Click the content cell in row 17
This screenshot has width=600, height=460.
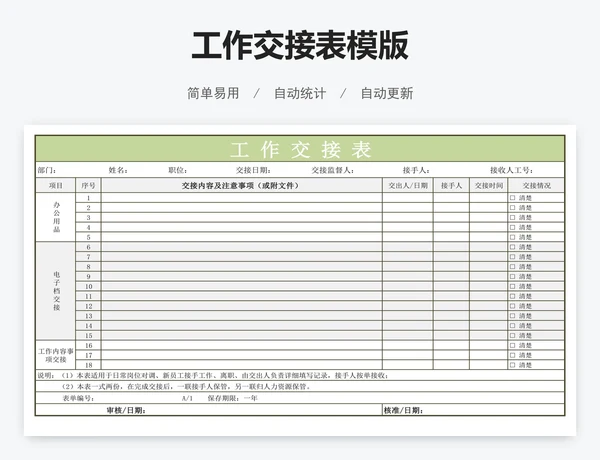tap(241, 355)
